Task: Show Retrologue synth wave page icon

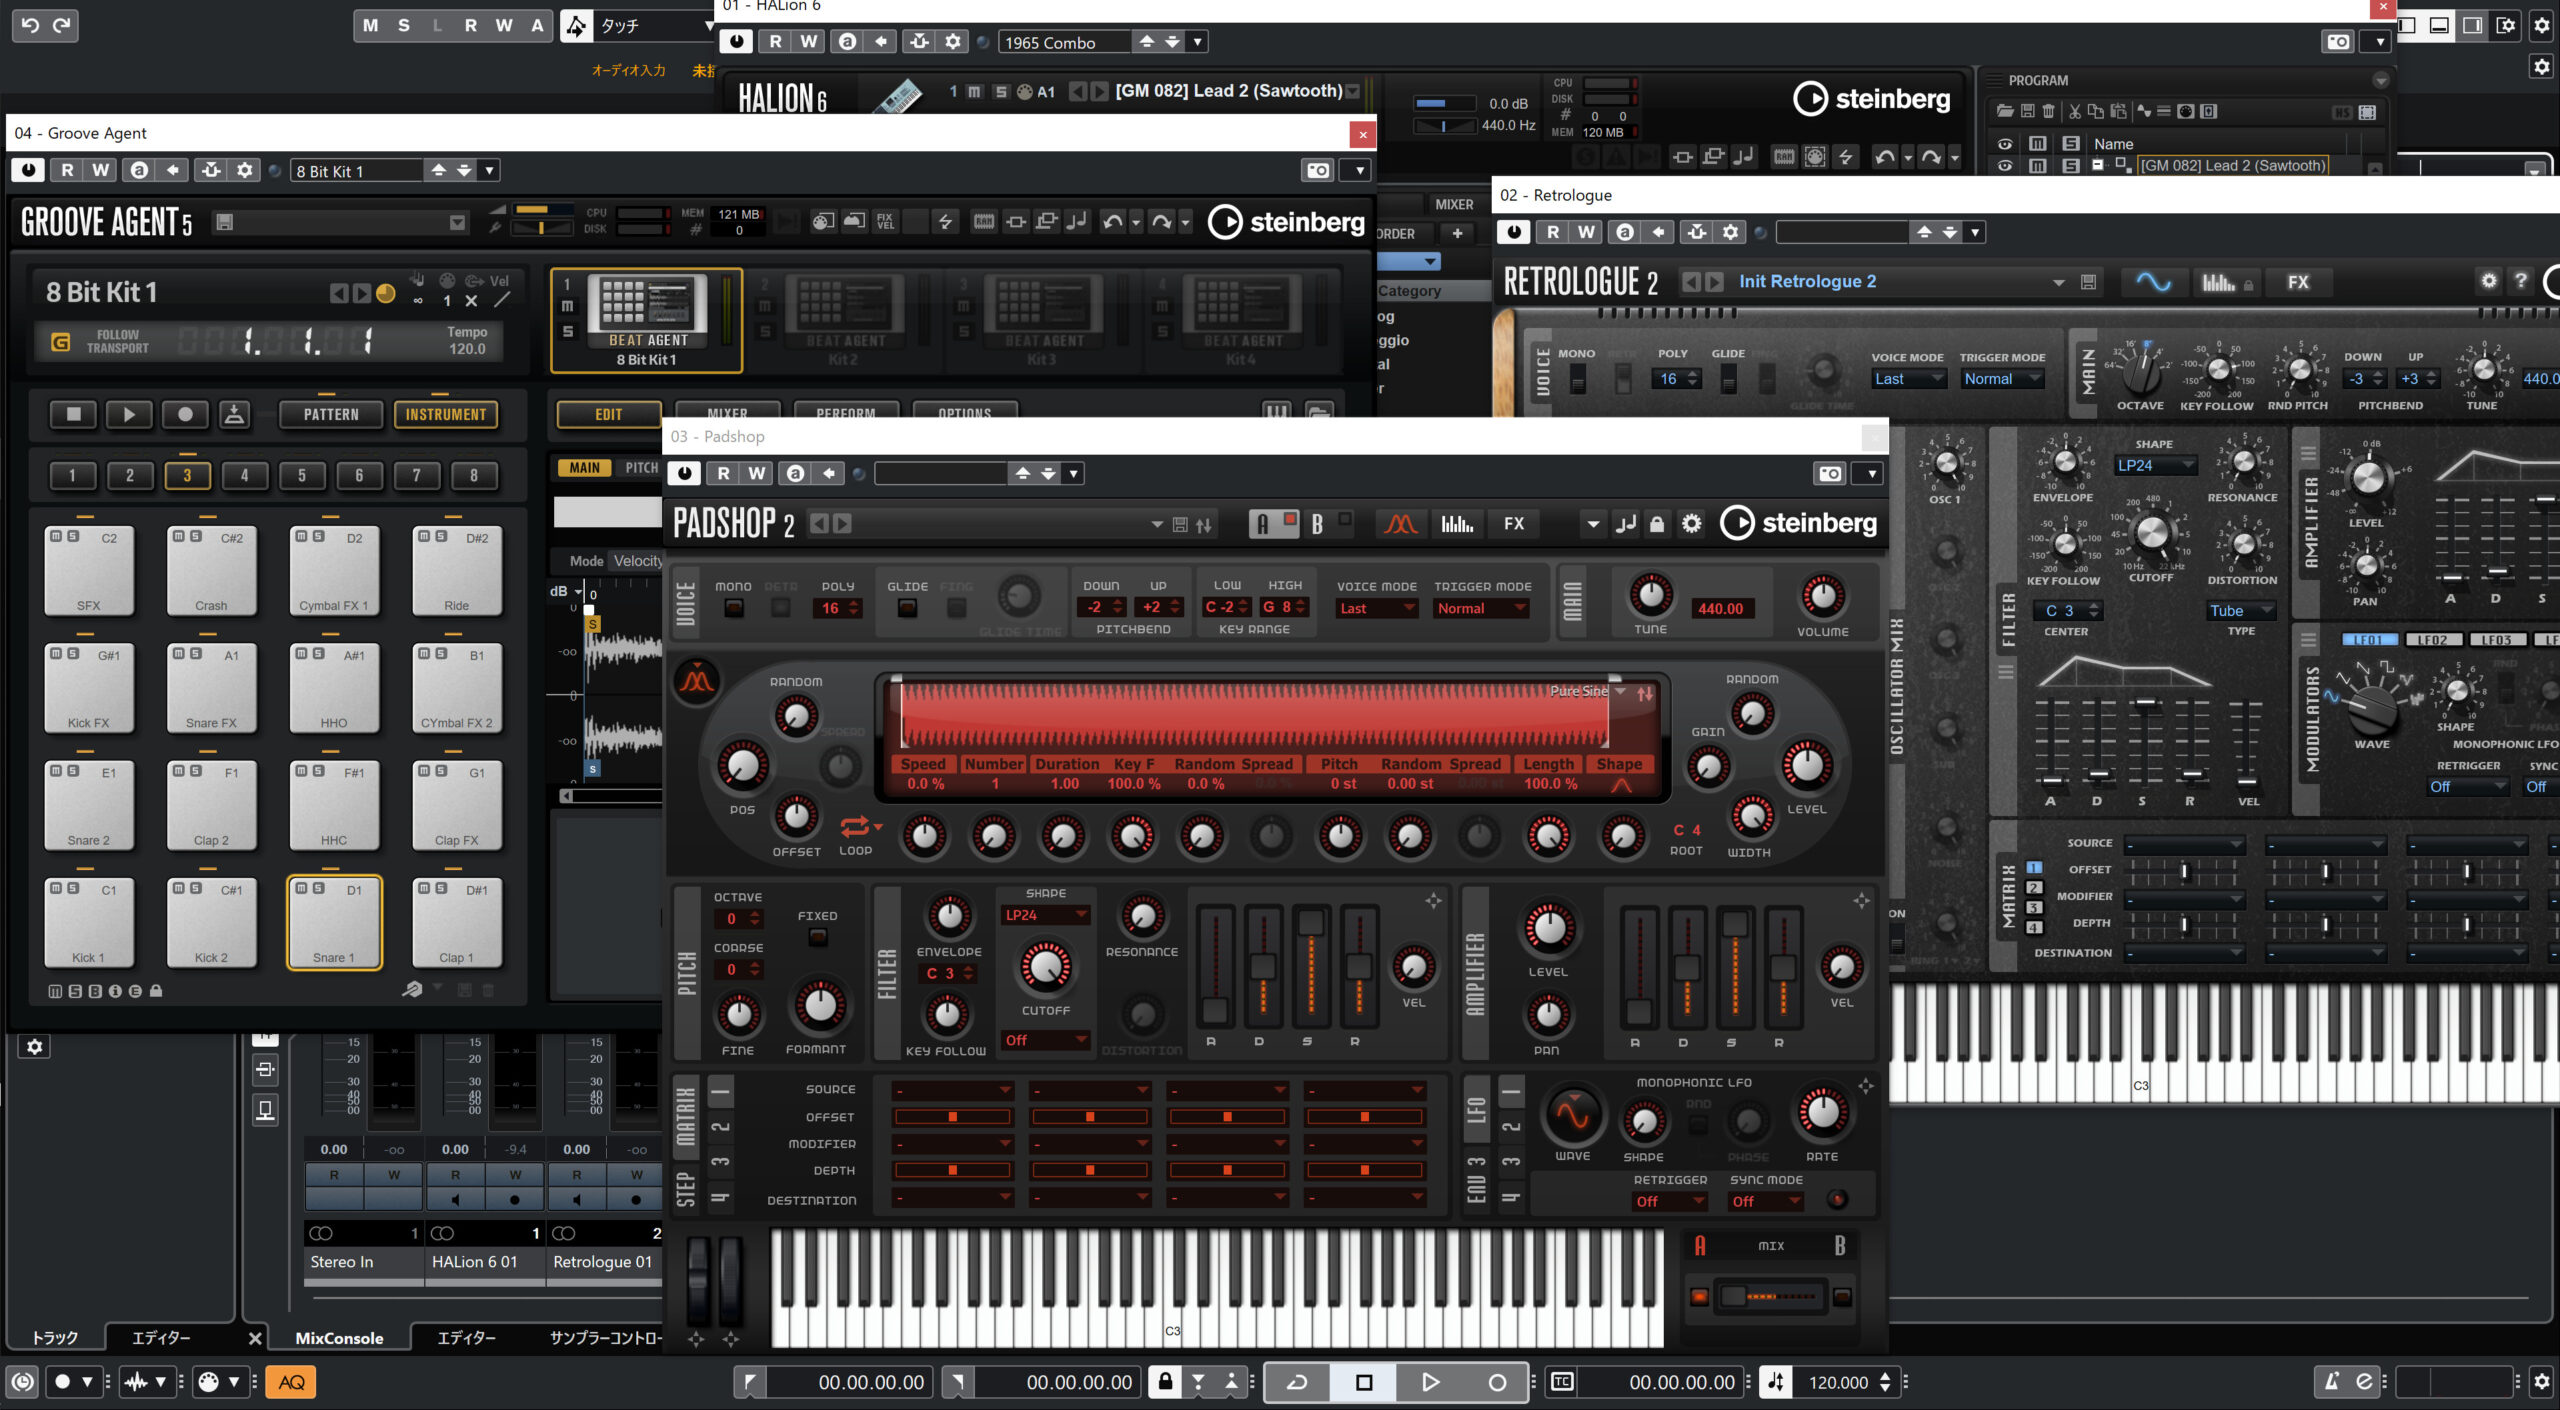Action: pos(2152,282)
